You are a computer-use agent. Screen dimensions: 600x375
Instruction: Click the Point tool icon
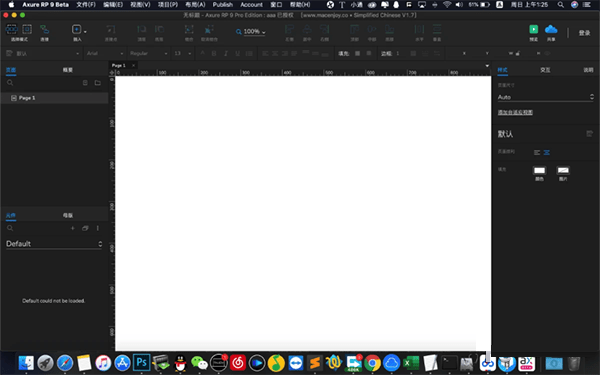[x=111, y=29]
